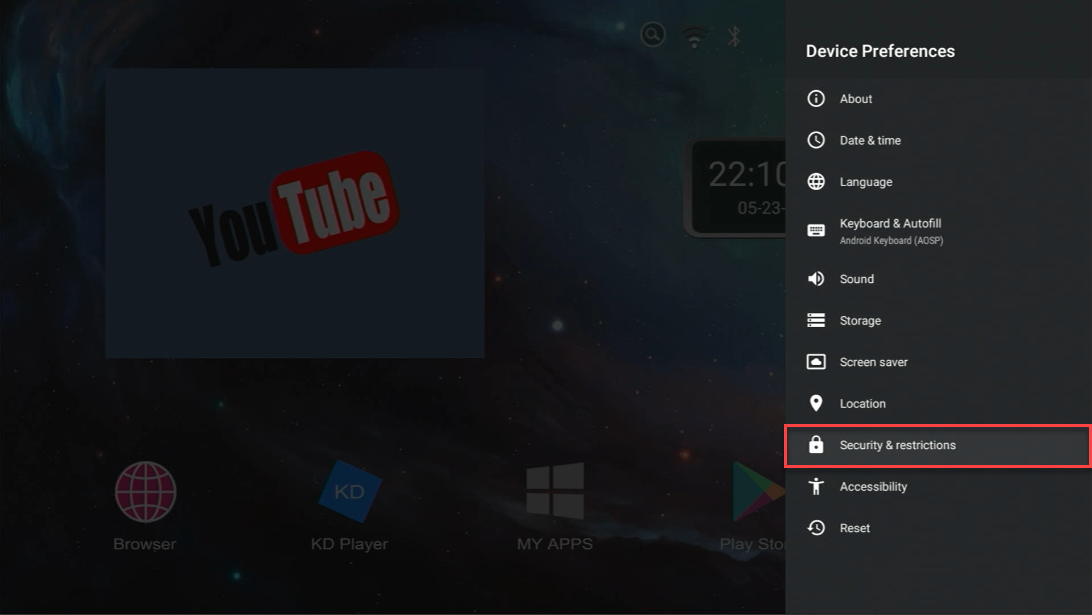Open Keyboard & Autofill settings
1092x615 pixels.
[938, 231]
